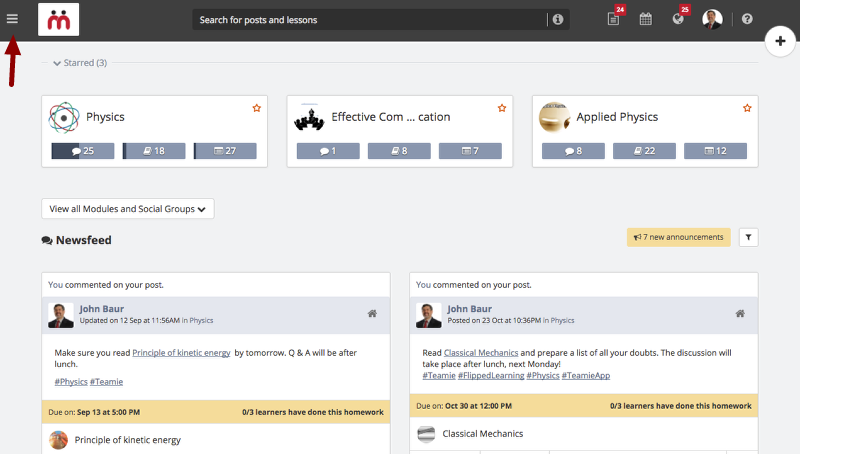Open the Physics module card
This screenshot has height=454, width=847.
[105, 117]
